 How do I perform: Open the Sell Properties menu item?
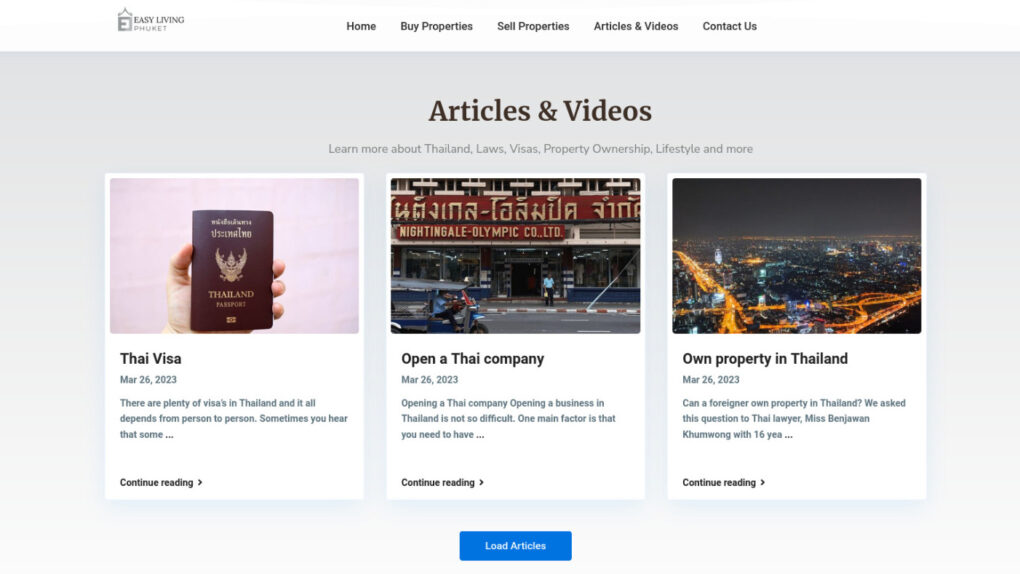[533, 26]
